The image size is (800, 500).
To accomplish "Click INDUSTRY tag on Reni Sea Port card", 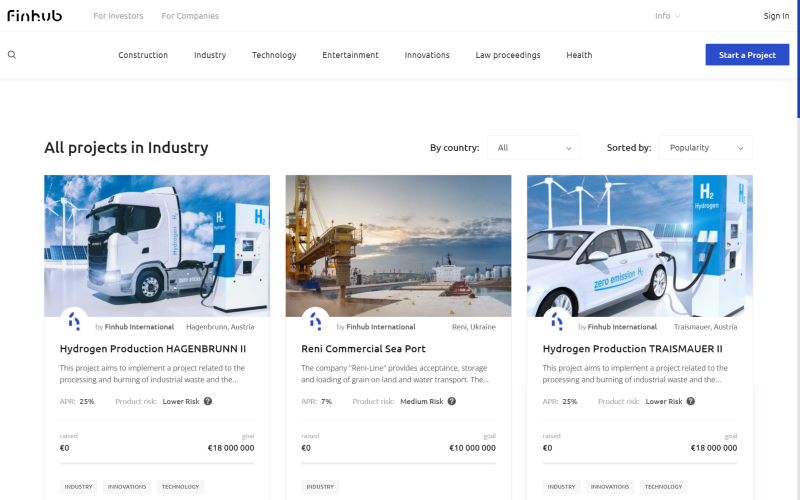I will coord(320,487).
